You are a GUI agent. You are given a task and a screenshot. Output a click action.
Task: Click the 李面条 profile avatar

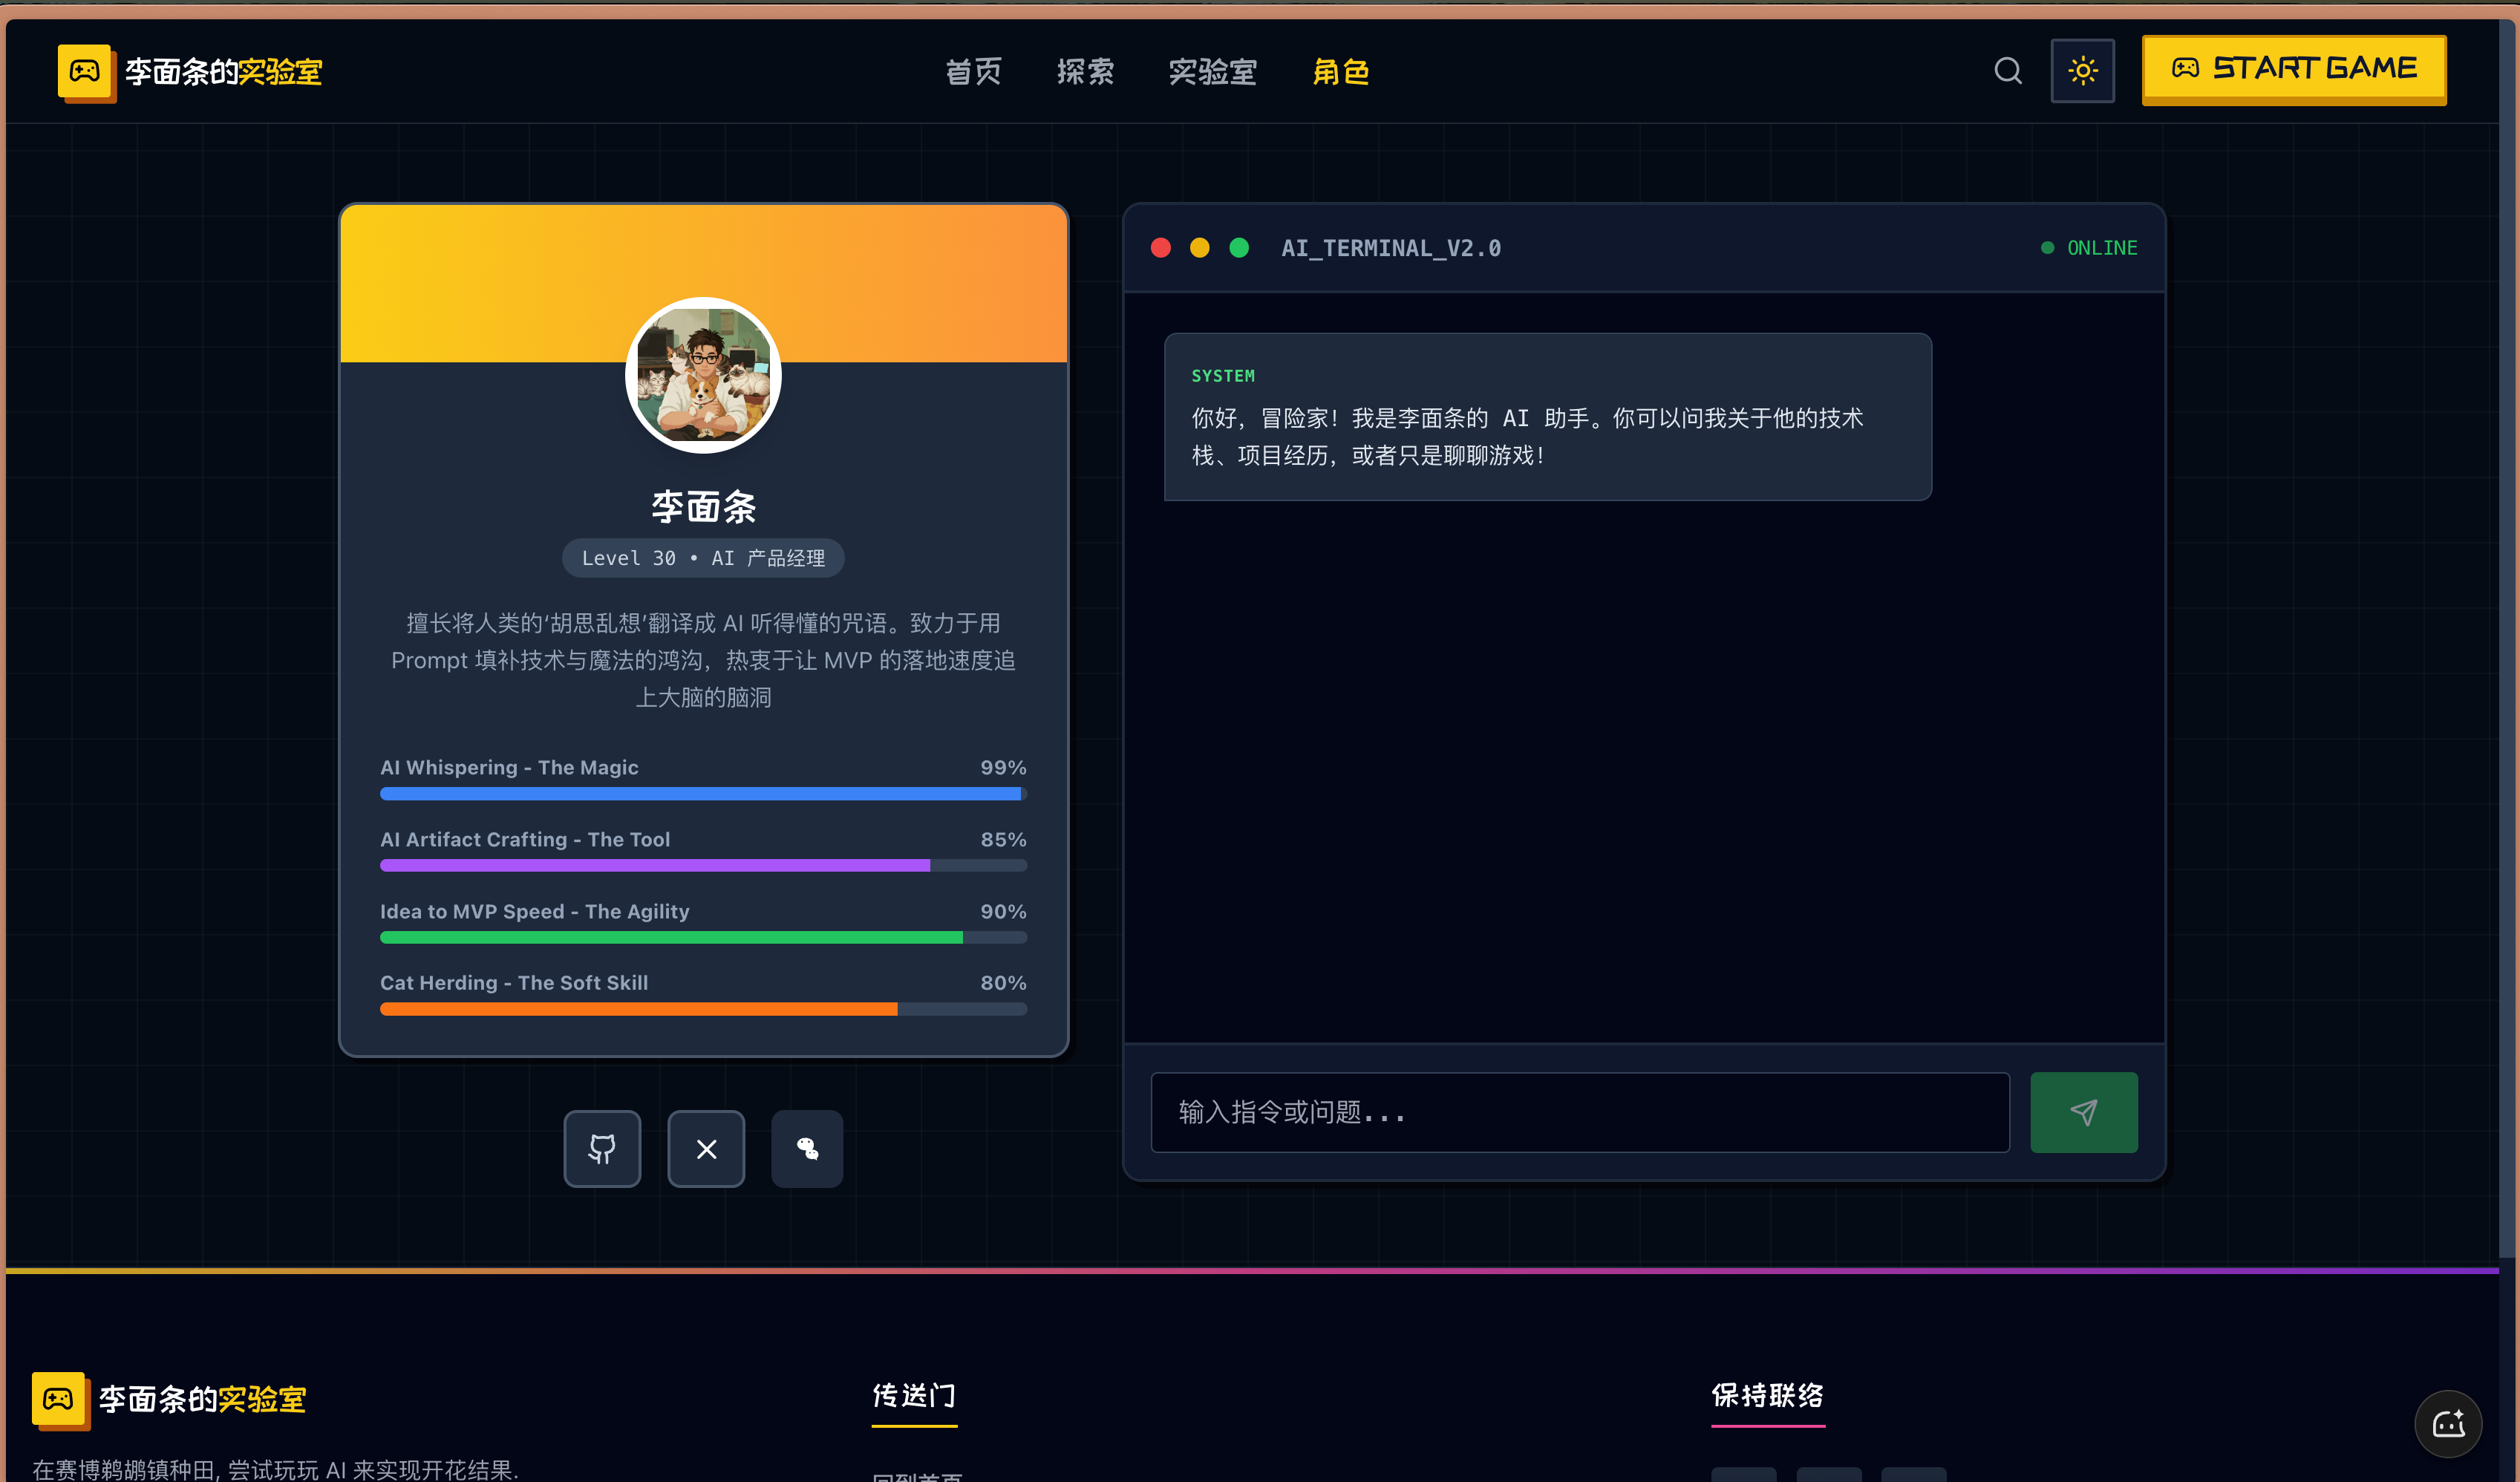coord(703,375)
